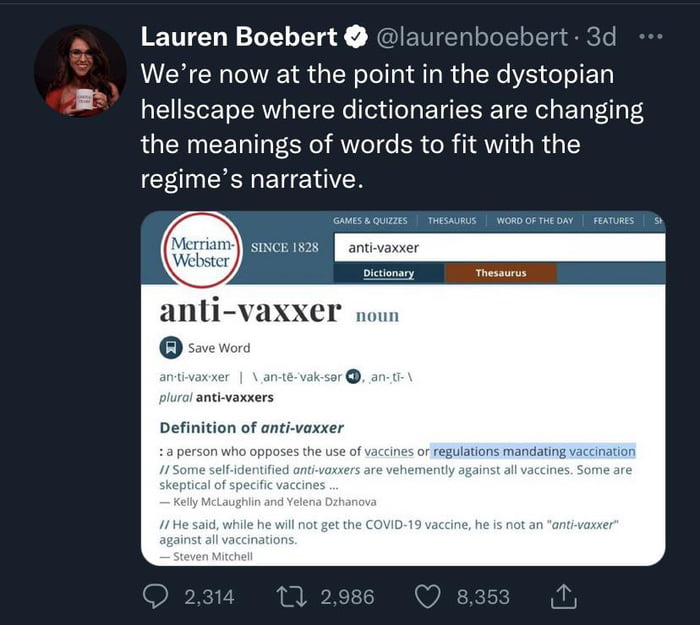This screenshot has width=700, height=625.
Task: Click the @laurenboebert handle
Action: (472, 37)
